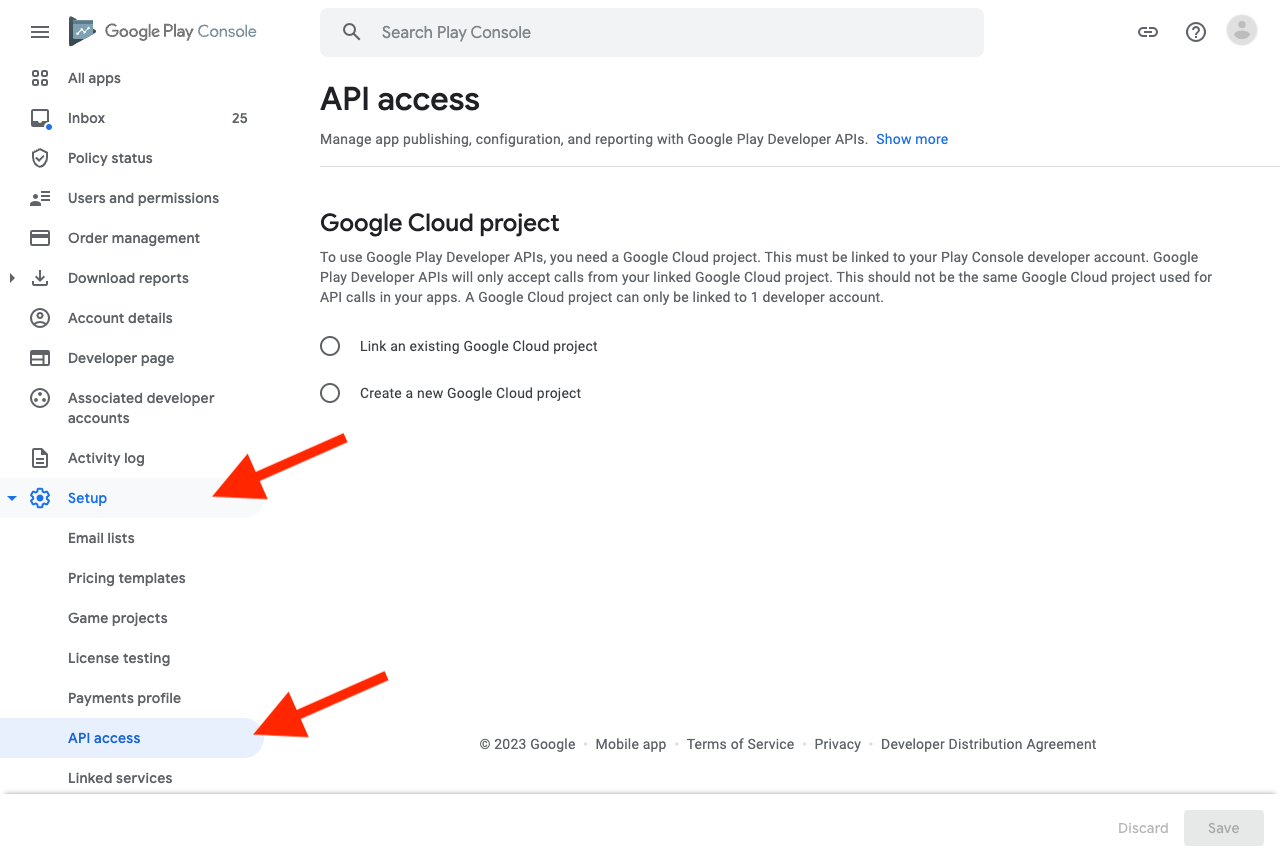
Task: Click the account profile avatar
Action: [1241, 30]
